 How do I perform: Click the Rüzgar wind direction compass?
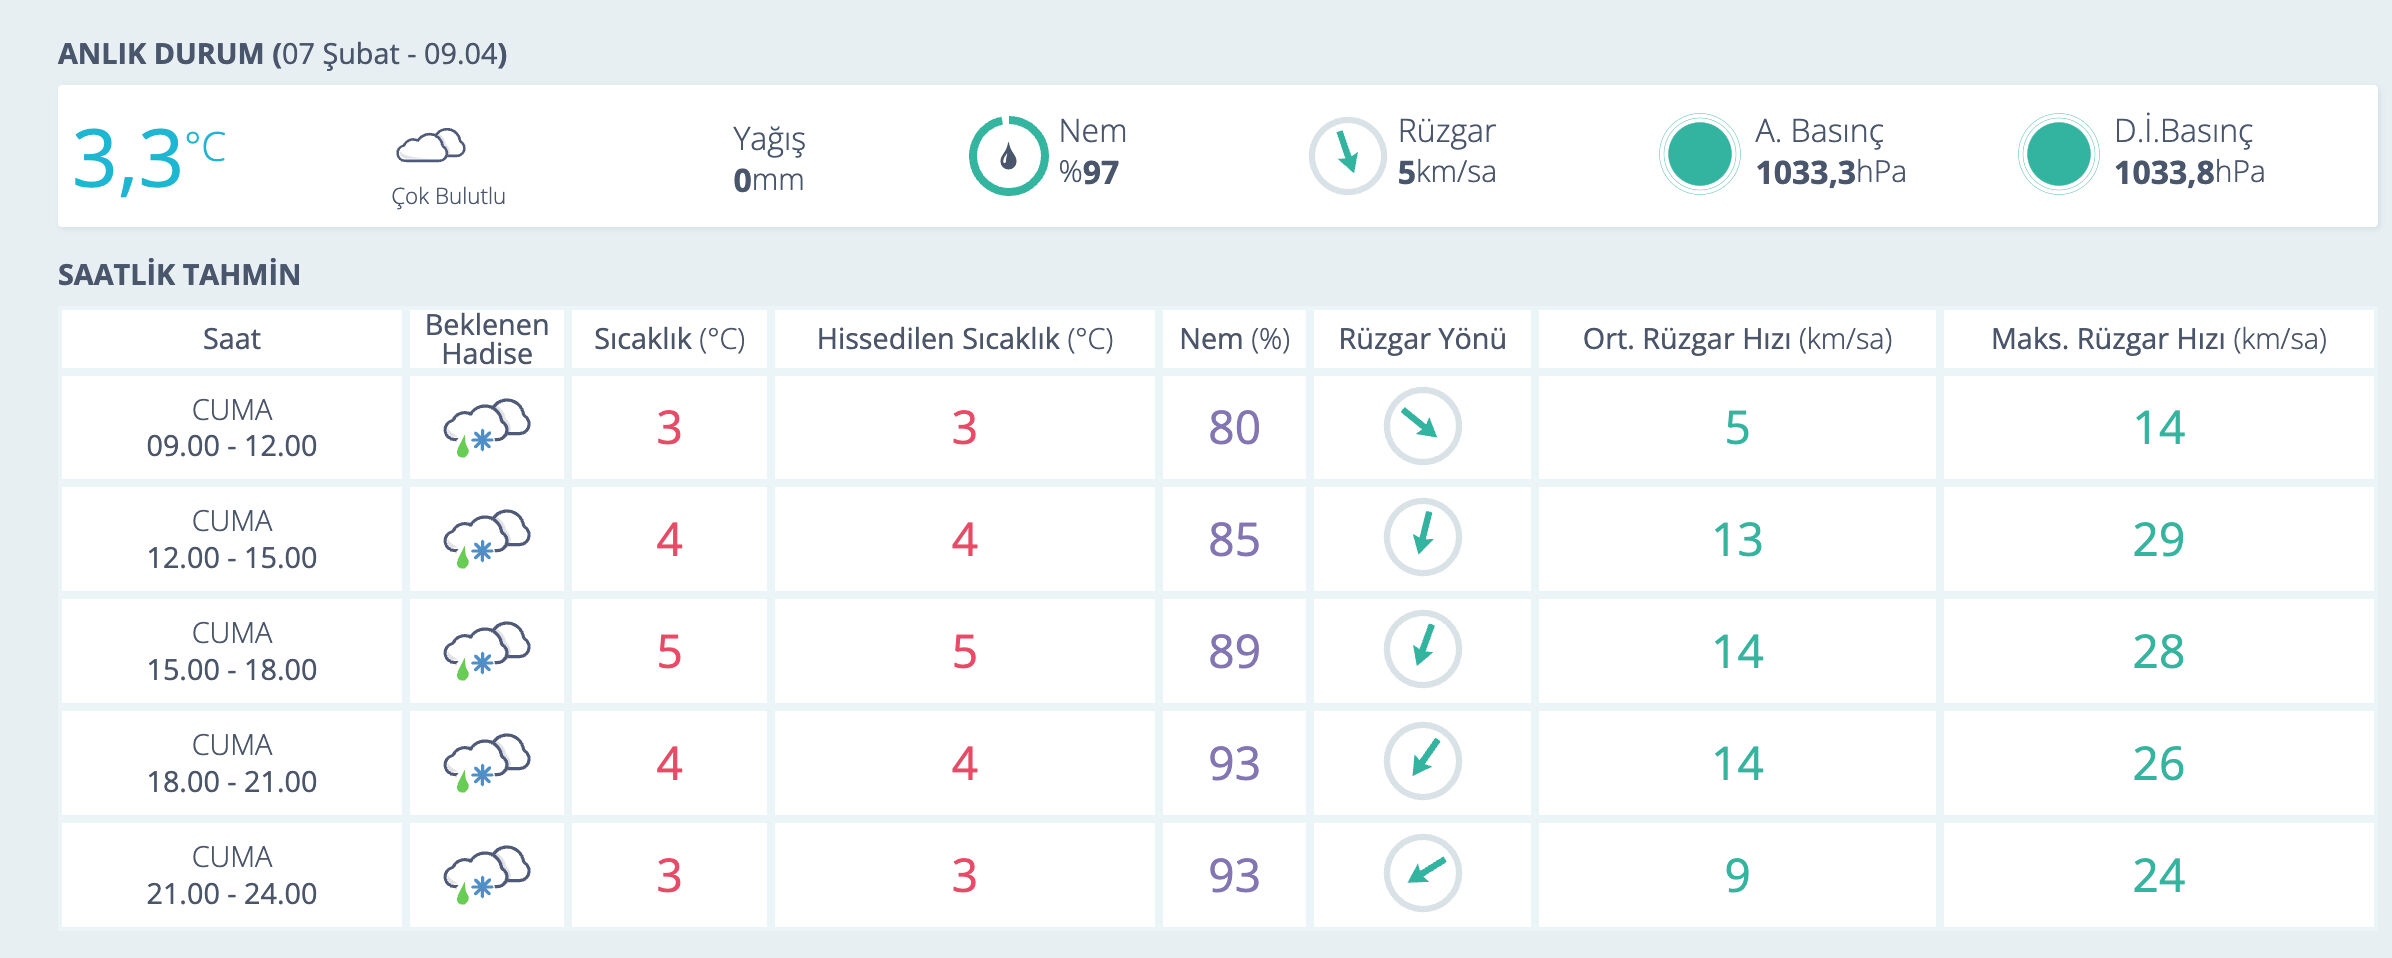[1347, 156]
